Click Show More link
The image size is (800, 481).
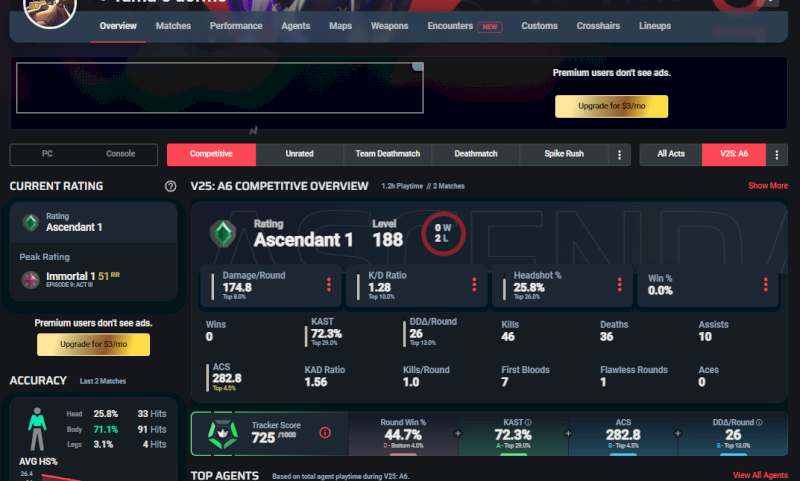768,186
